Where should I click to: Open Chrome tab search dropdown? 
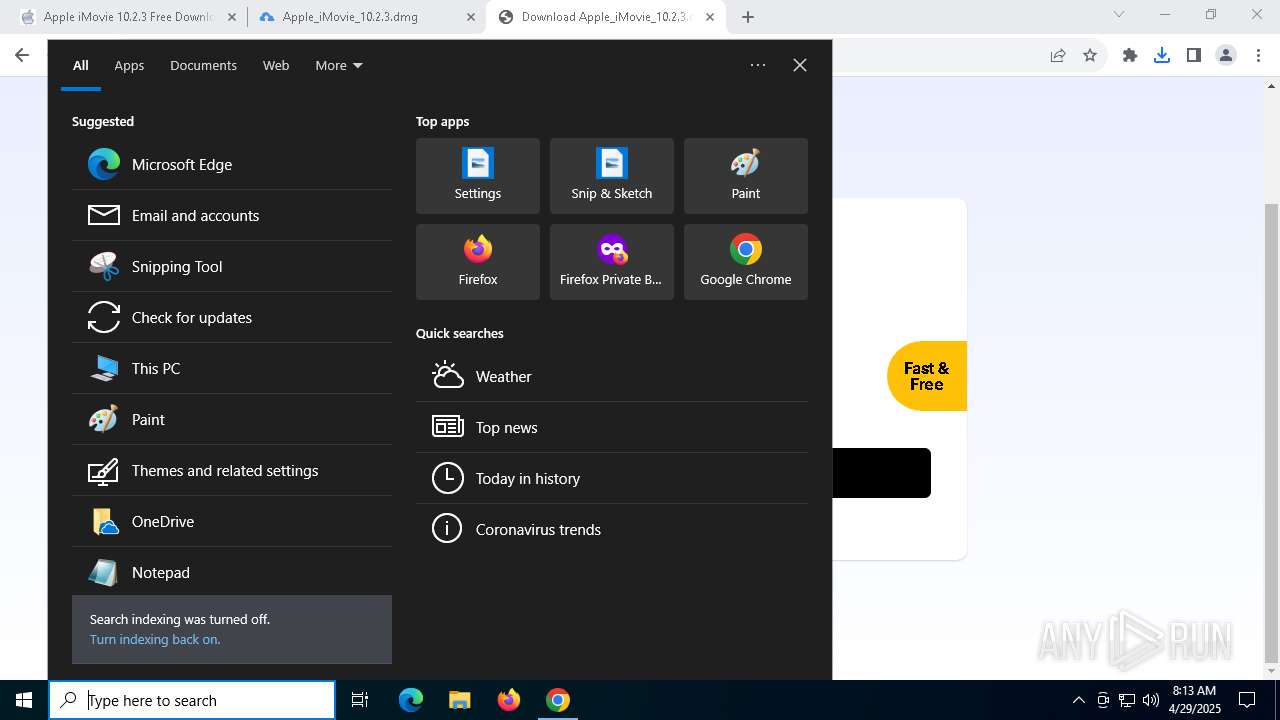[1119, 14]
